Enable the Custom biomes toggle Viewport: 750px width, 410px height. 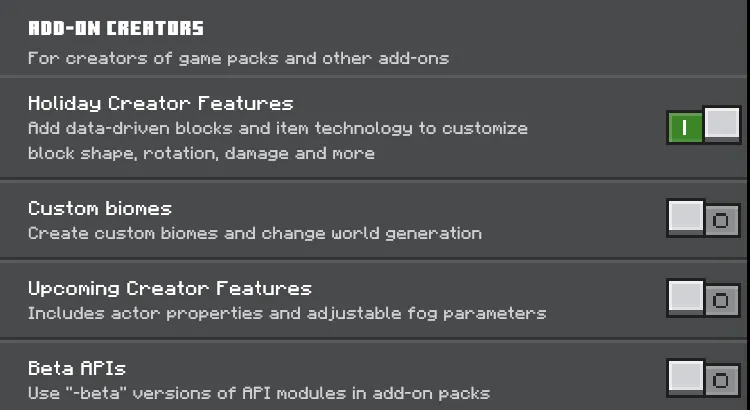coord(704,219)
